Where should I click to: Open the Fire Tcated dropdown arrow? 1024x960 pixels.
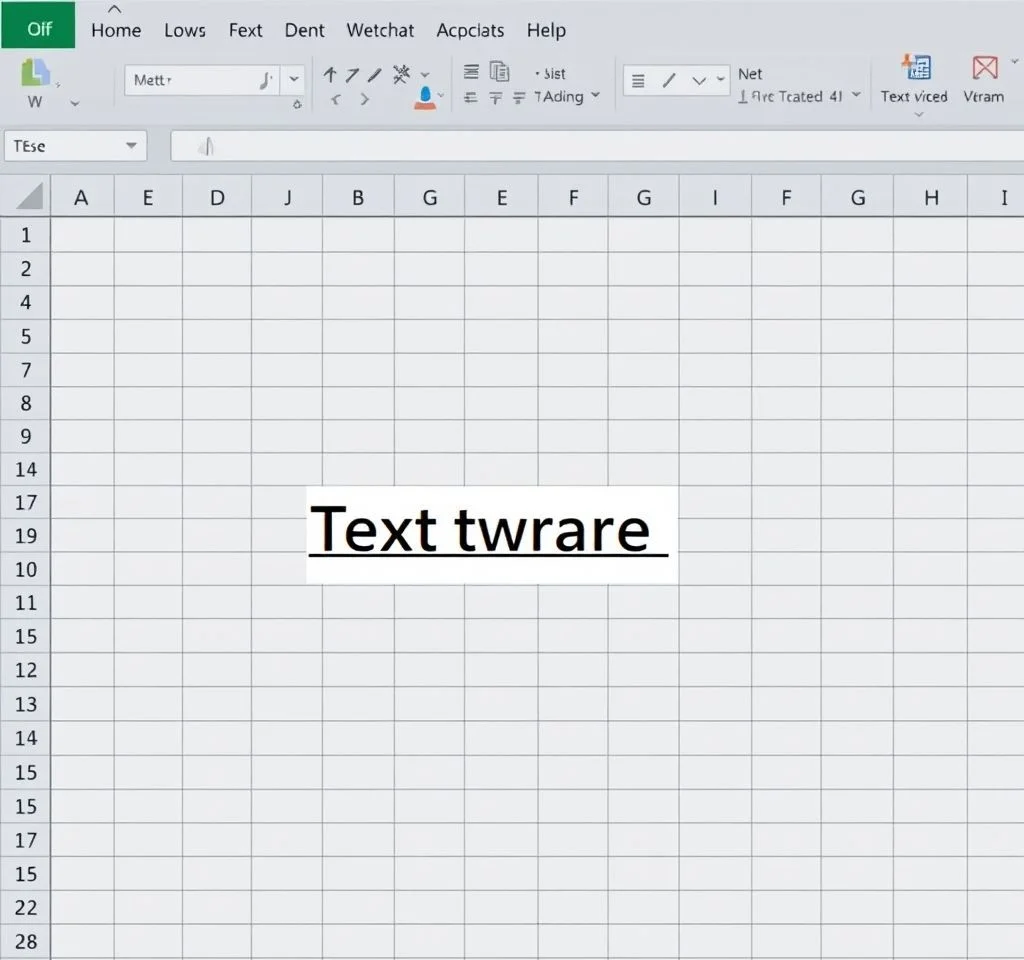click(856, 96)
